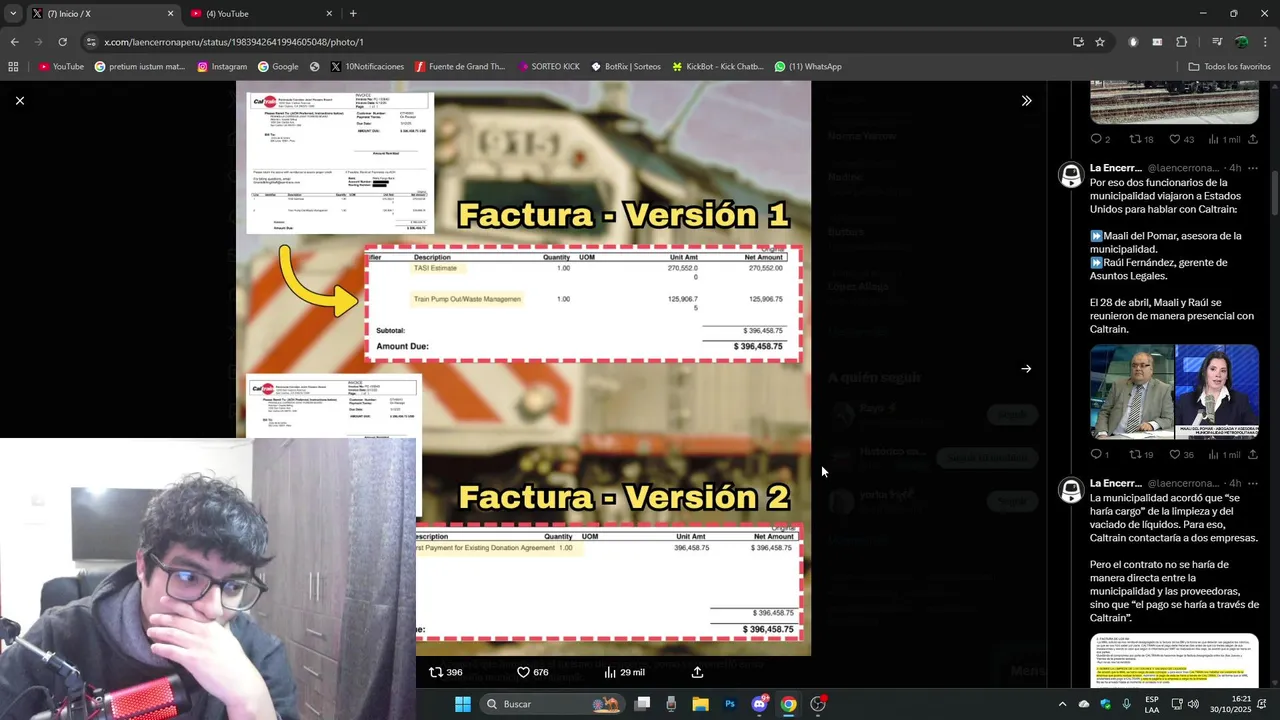
Task: Click microphone icon in system tray
Action: pyautogui.click(x=1127, y=704)
